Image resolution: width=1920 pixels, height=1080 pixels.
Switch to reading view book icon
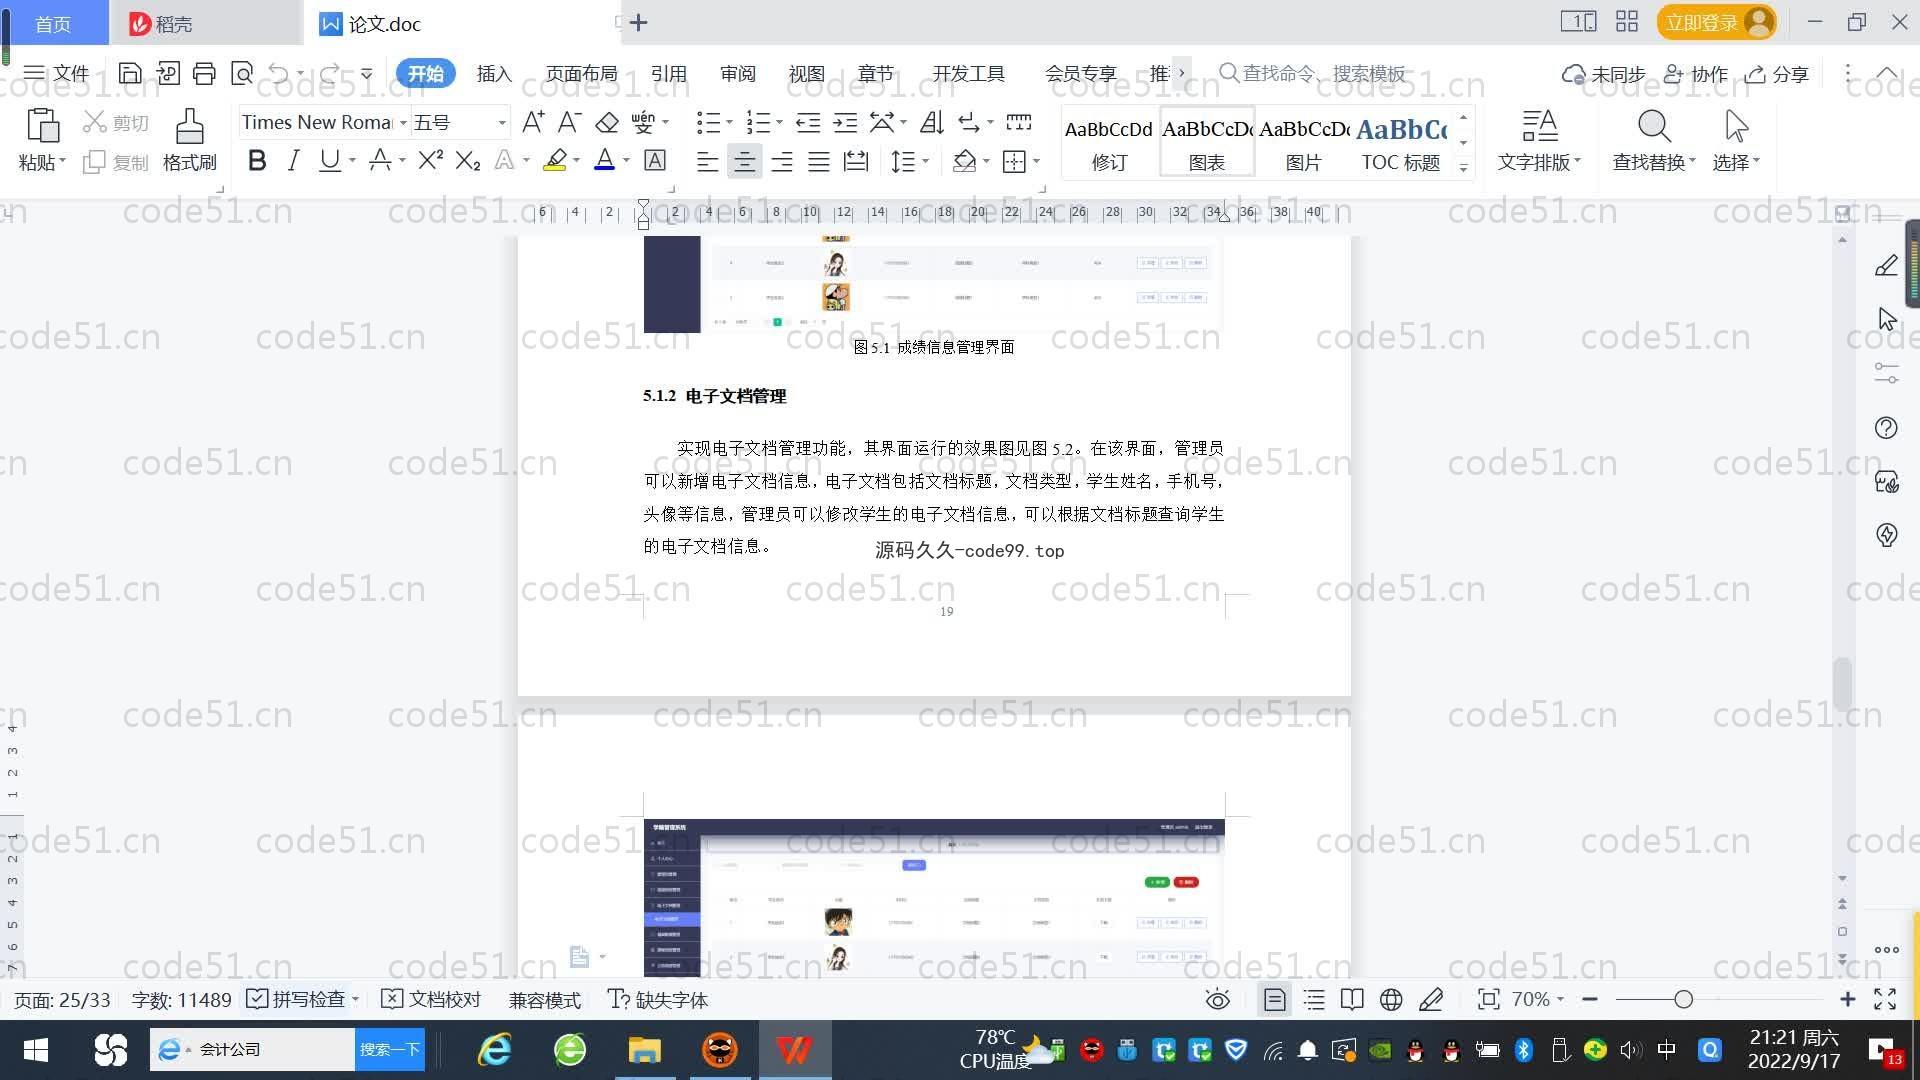pos(1352,999)
